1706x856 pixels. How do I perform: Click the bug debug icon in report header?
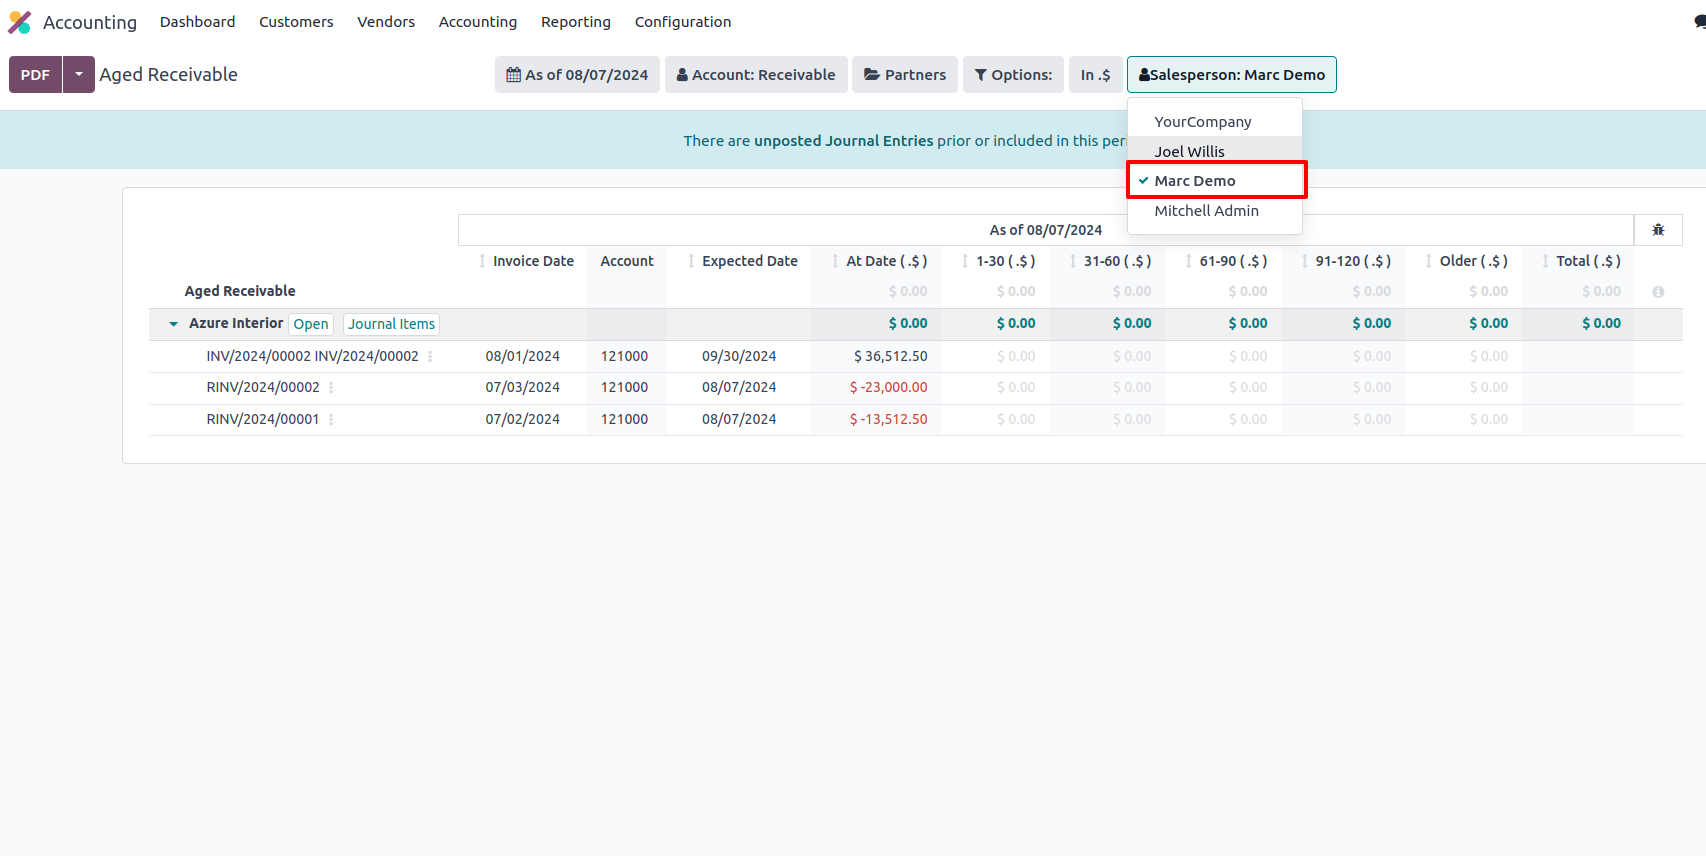click(1658, 230)
